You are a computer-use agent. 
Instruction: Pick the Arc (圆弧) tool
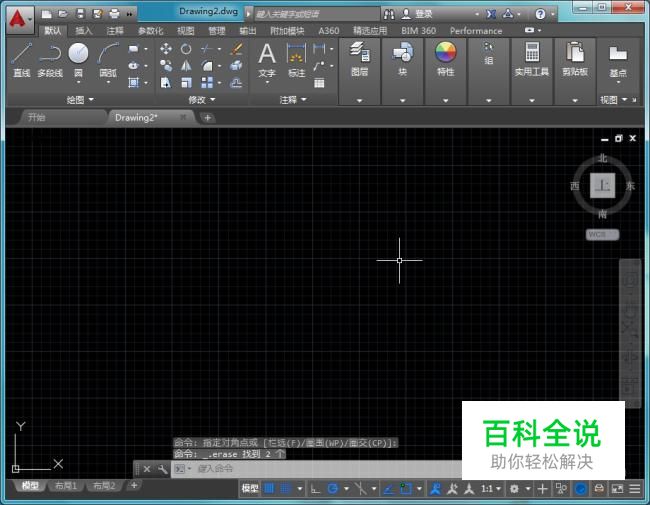(107, 54)
